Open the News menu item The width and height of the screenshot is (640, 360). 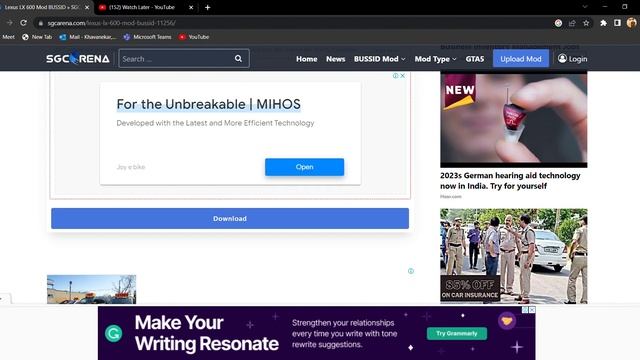click(x=336, y=59)
